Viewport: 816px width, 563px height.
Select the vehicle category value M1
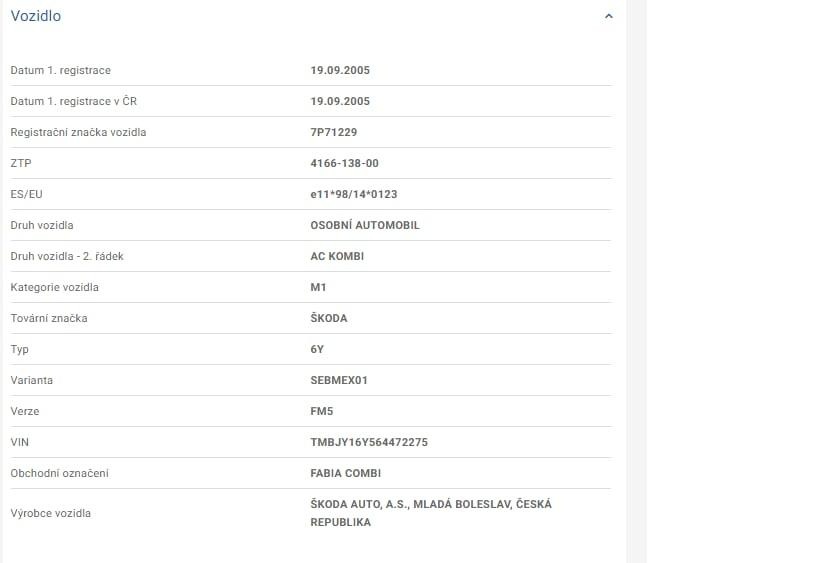319,287
